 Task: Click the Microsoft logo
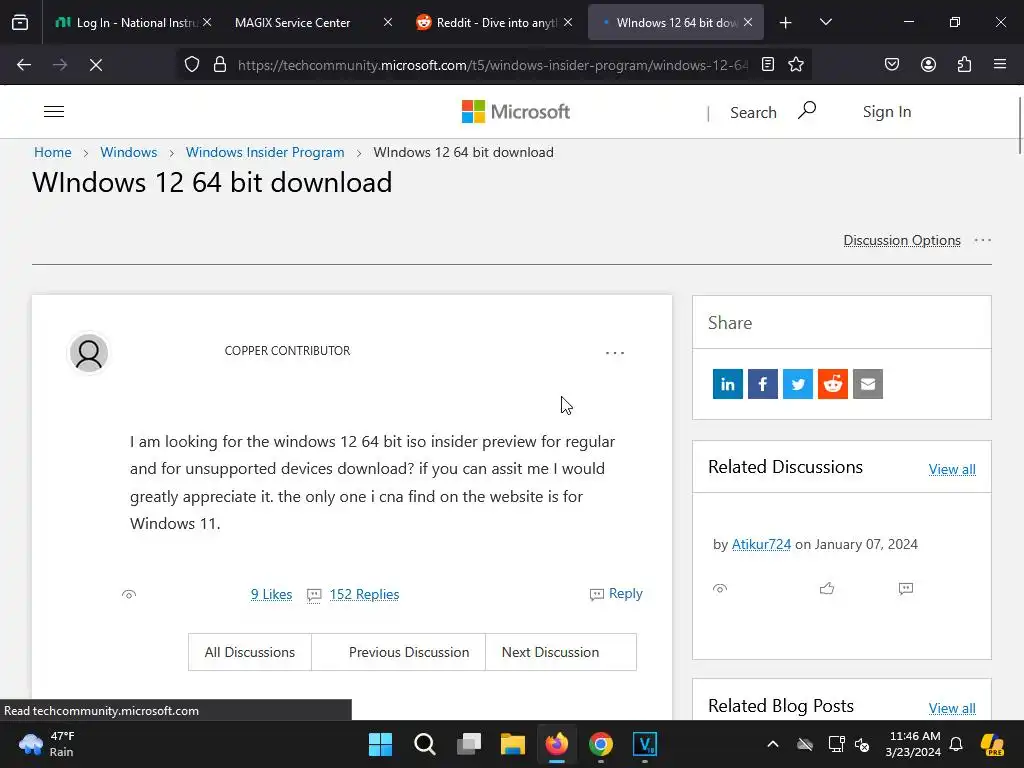[516, 112]
